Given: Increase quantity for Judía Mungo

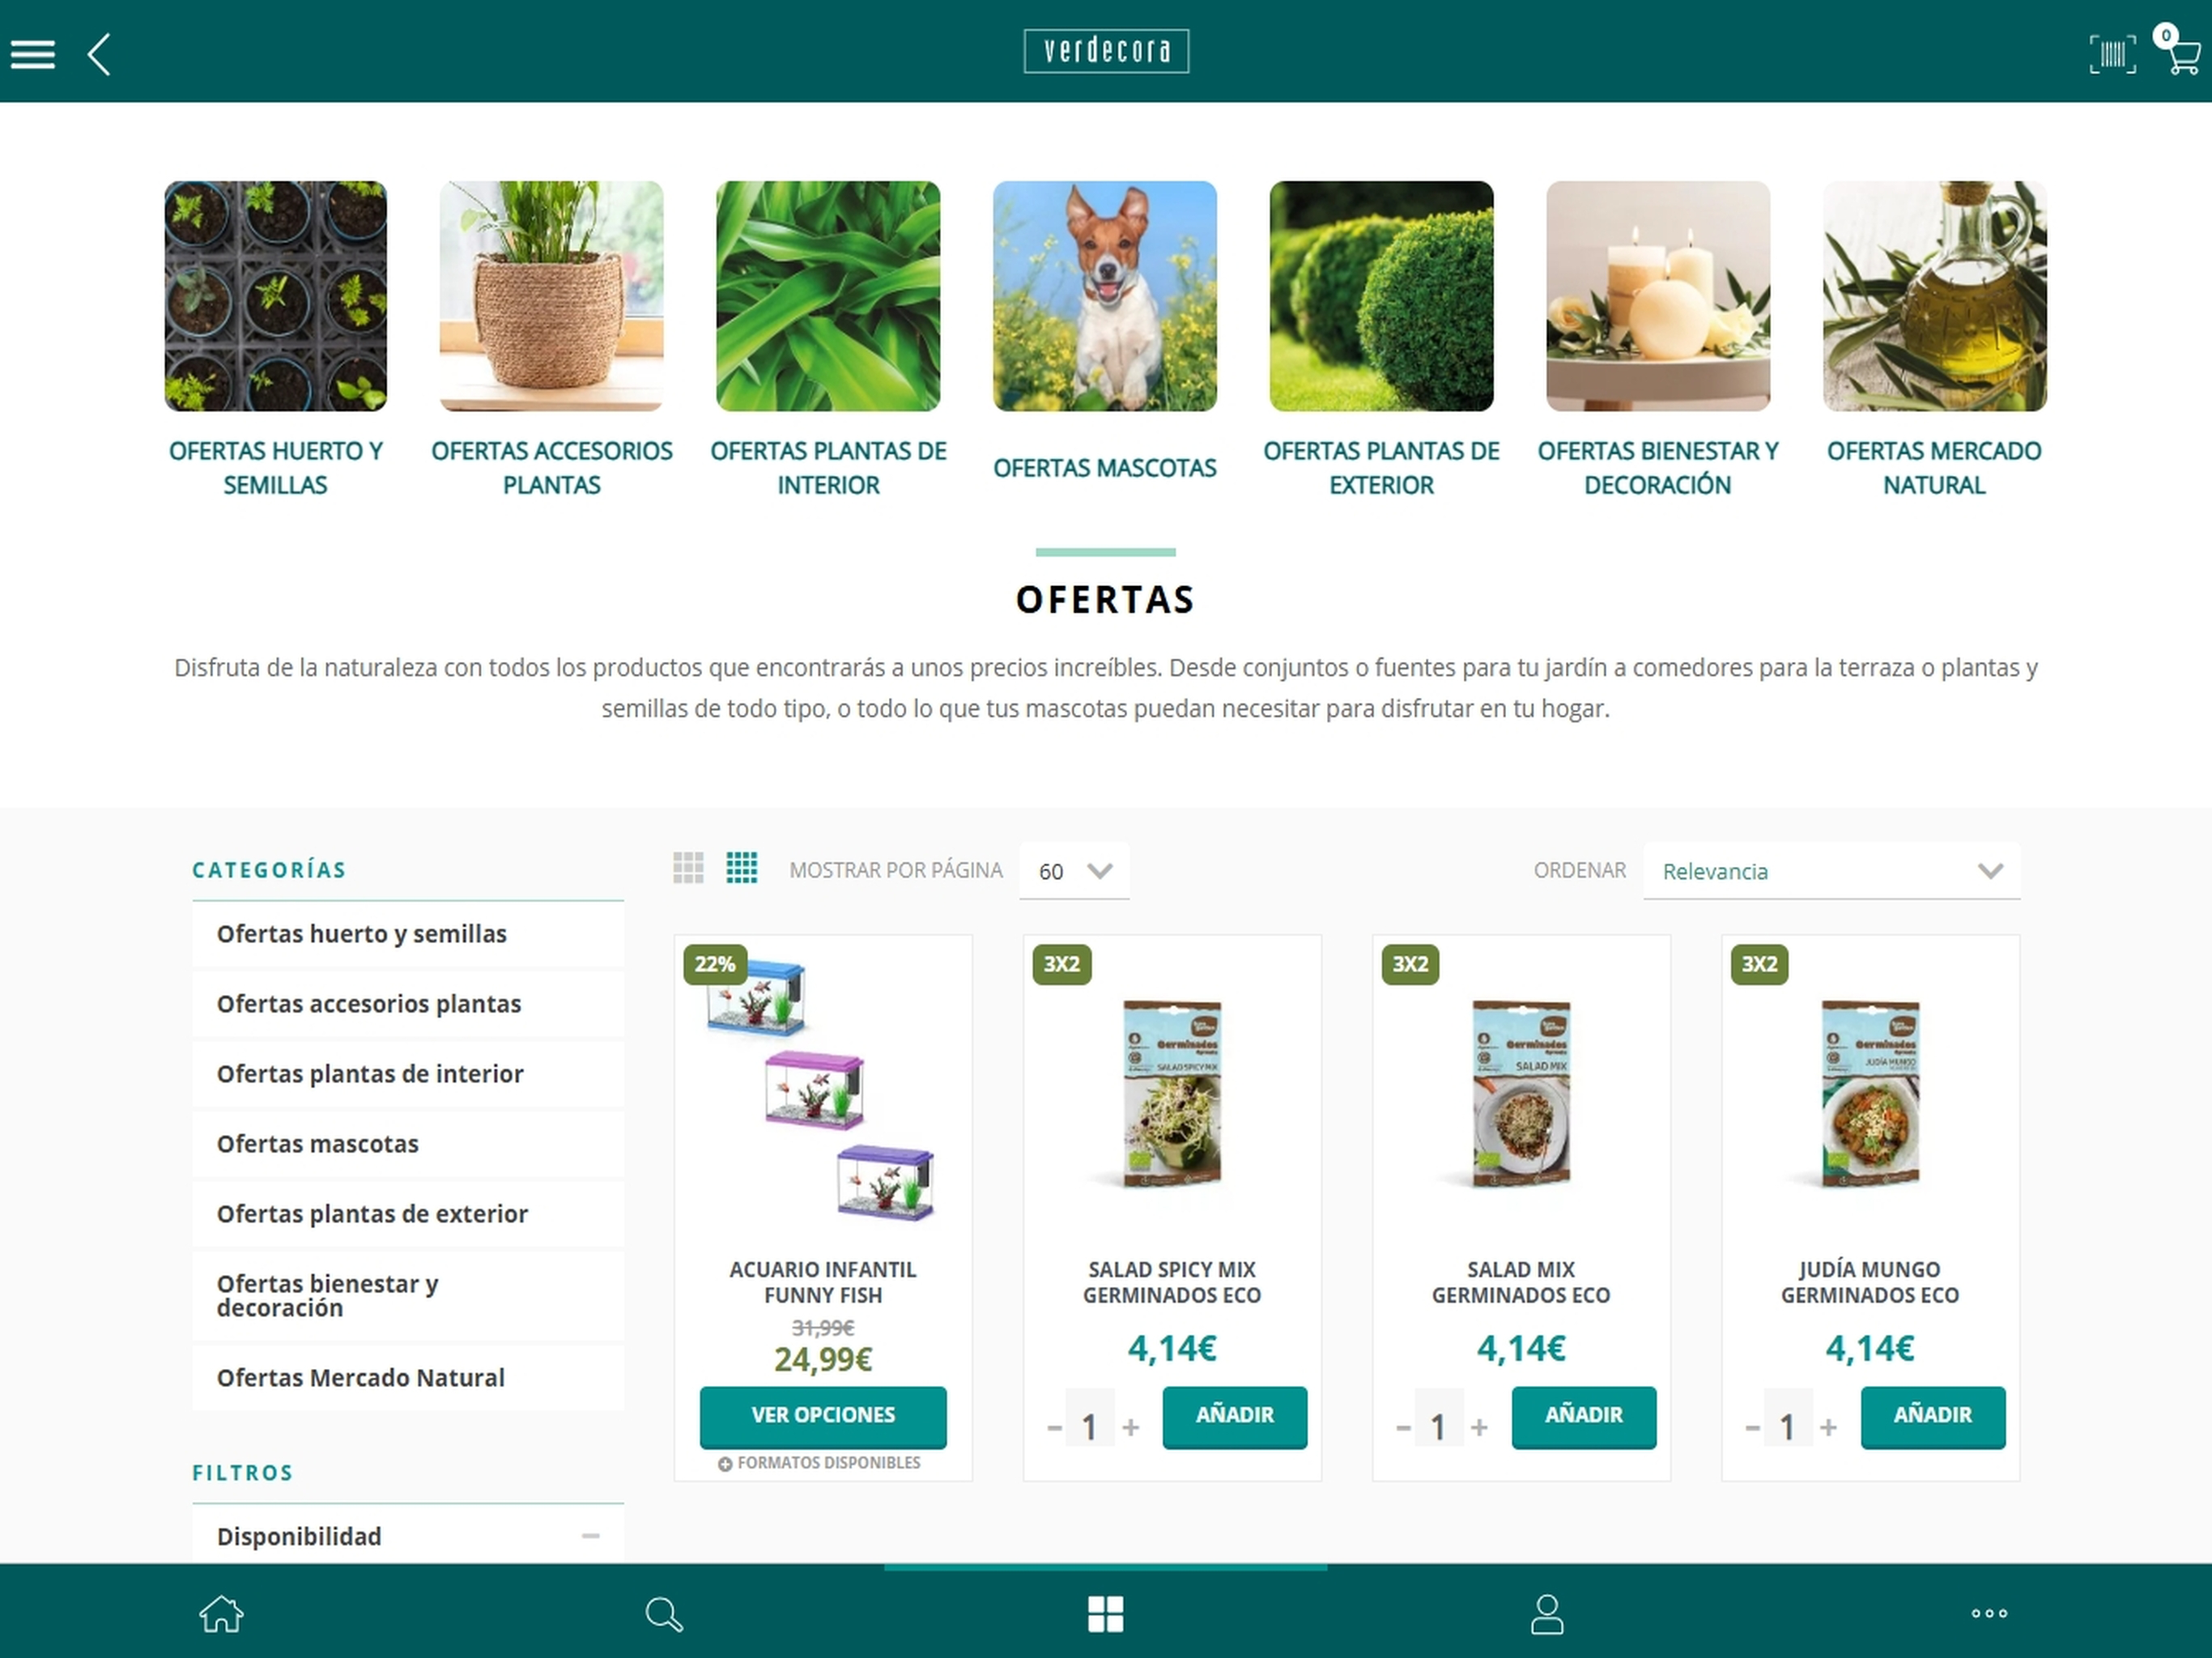Looking at the screenshot, I should coord(1829,1427).
